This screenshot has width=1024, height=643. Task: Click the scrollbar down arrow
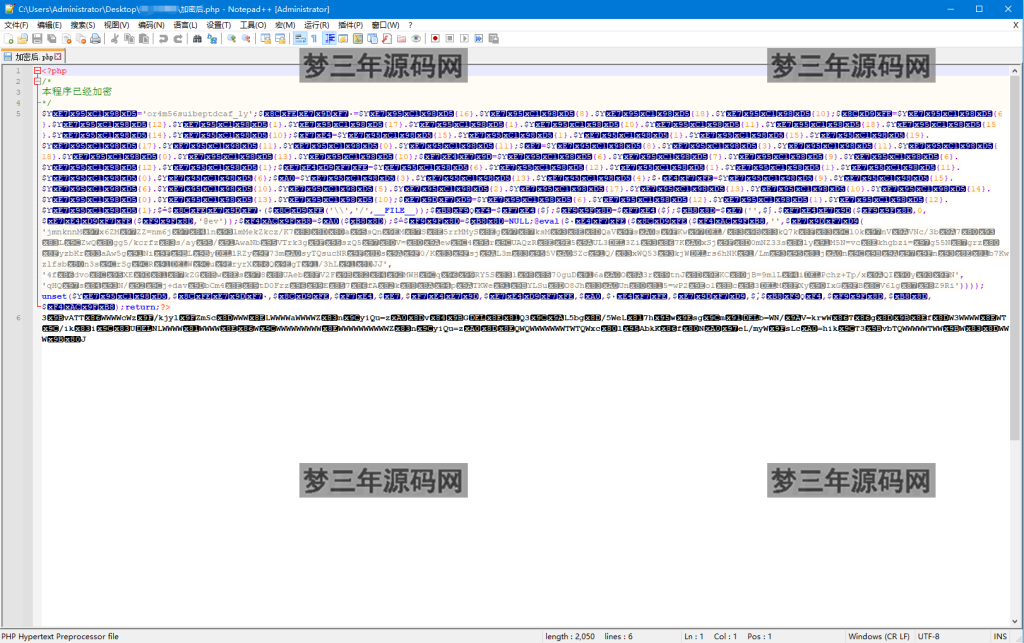1014,621
